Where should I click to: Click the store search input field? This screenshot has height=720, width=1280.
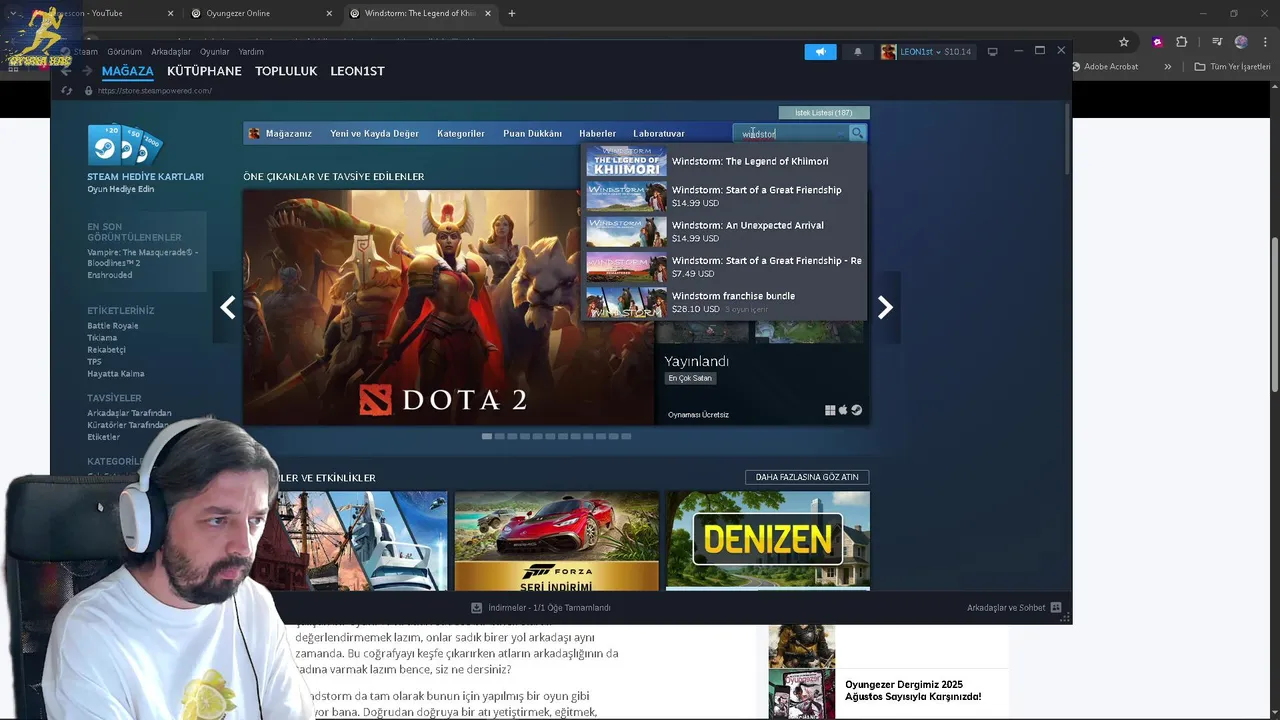(x=792, y=133)
